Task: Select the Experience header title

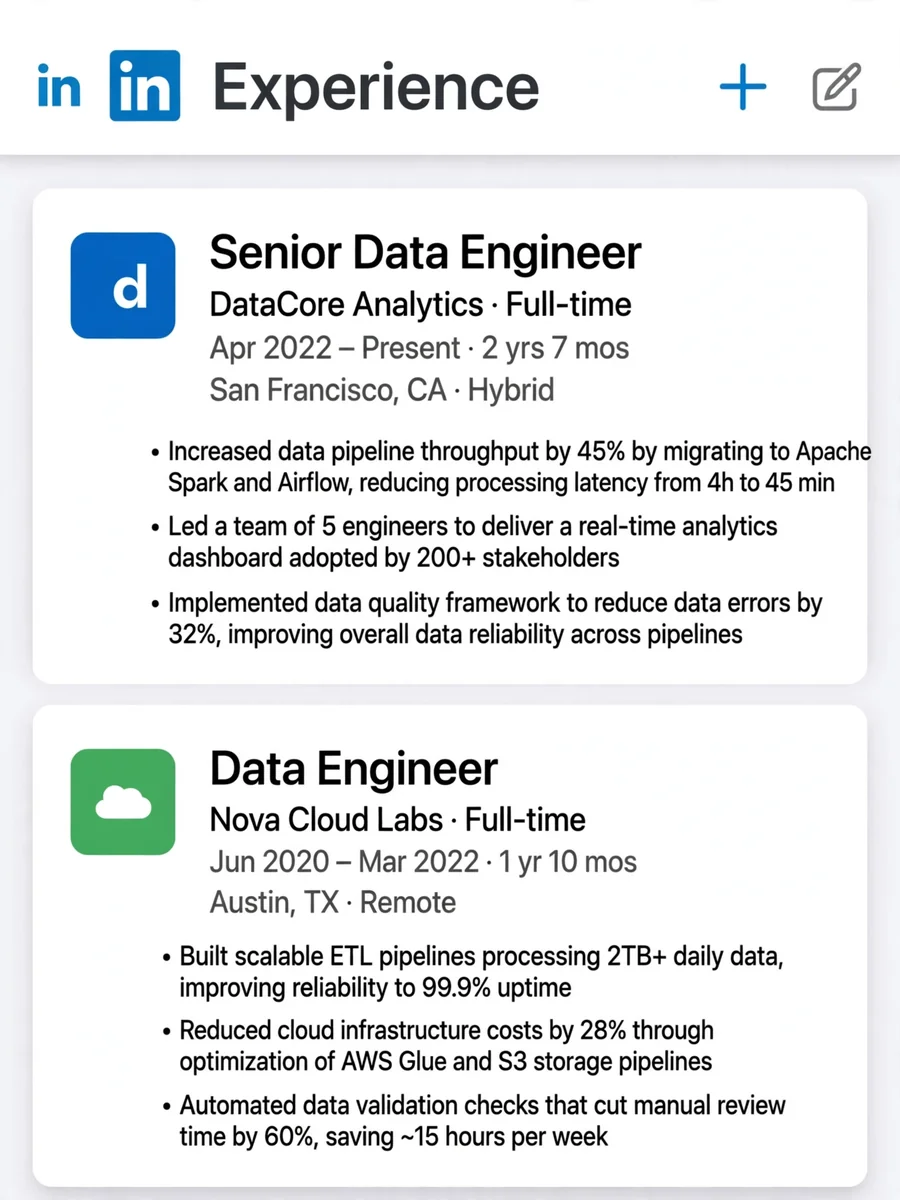Action: click(376, 87)
